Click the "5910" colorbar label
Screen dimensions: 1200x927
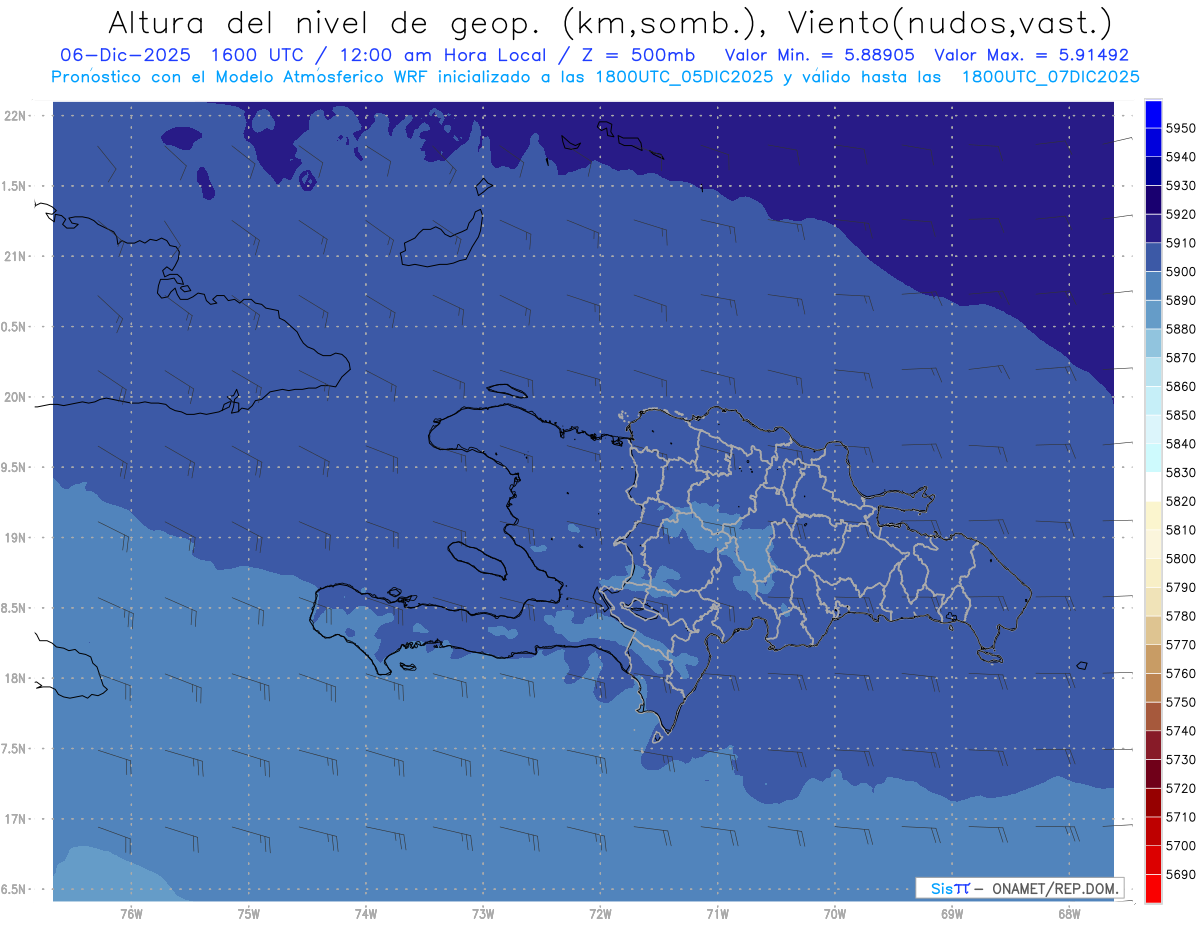coord(1180,243)
